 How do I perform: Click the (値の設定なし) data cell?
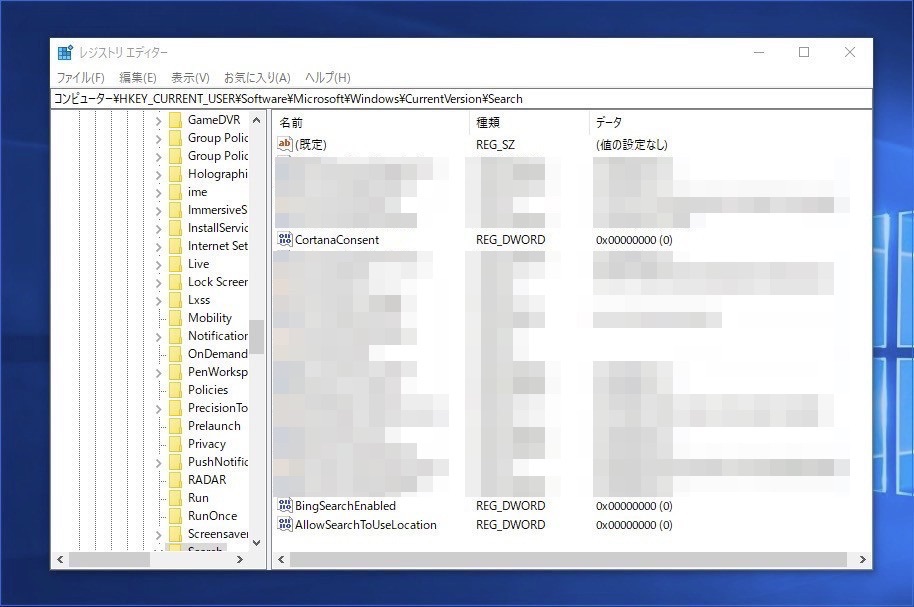click(632, 145)
